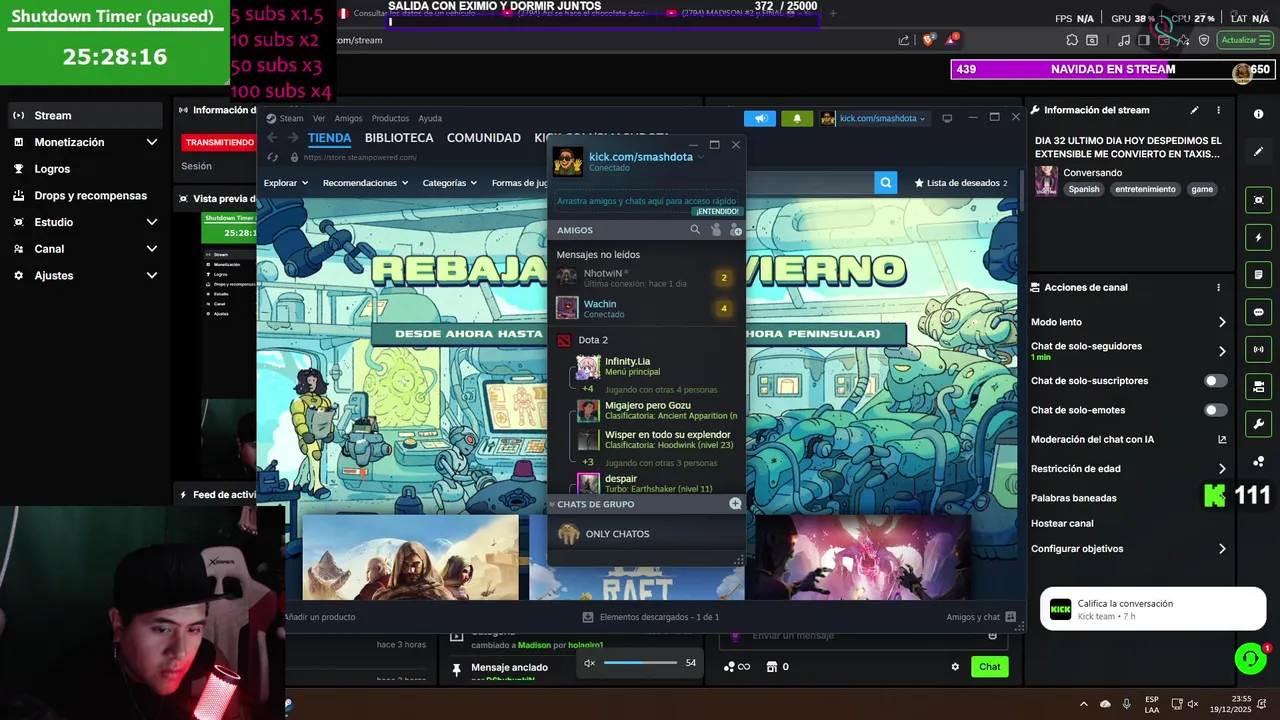Open the Amigos menu in Steam

348,118
